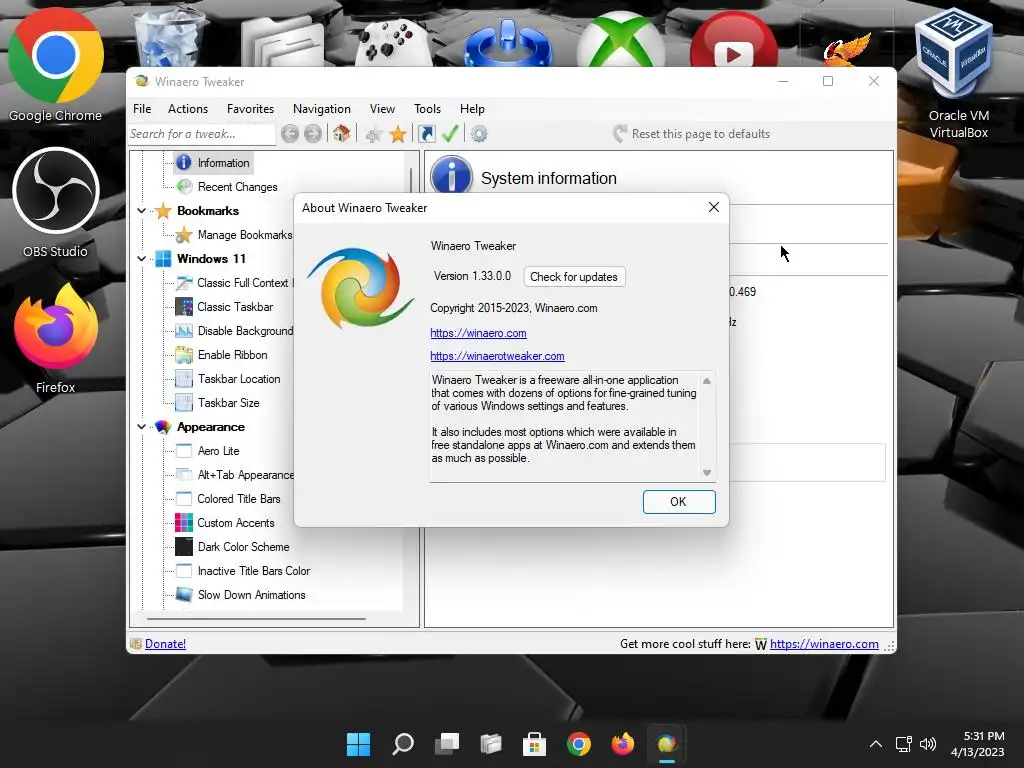Show hidden system tray icons chevron
Screen dimensions: 1024x768
point(876,744)
